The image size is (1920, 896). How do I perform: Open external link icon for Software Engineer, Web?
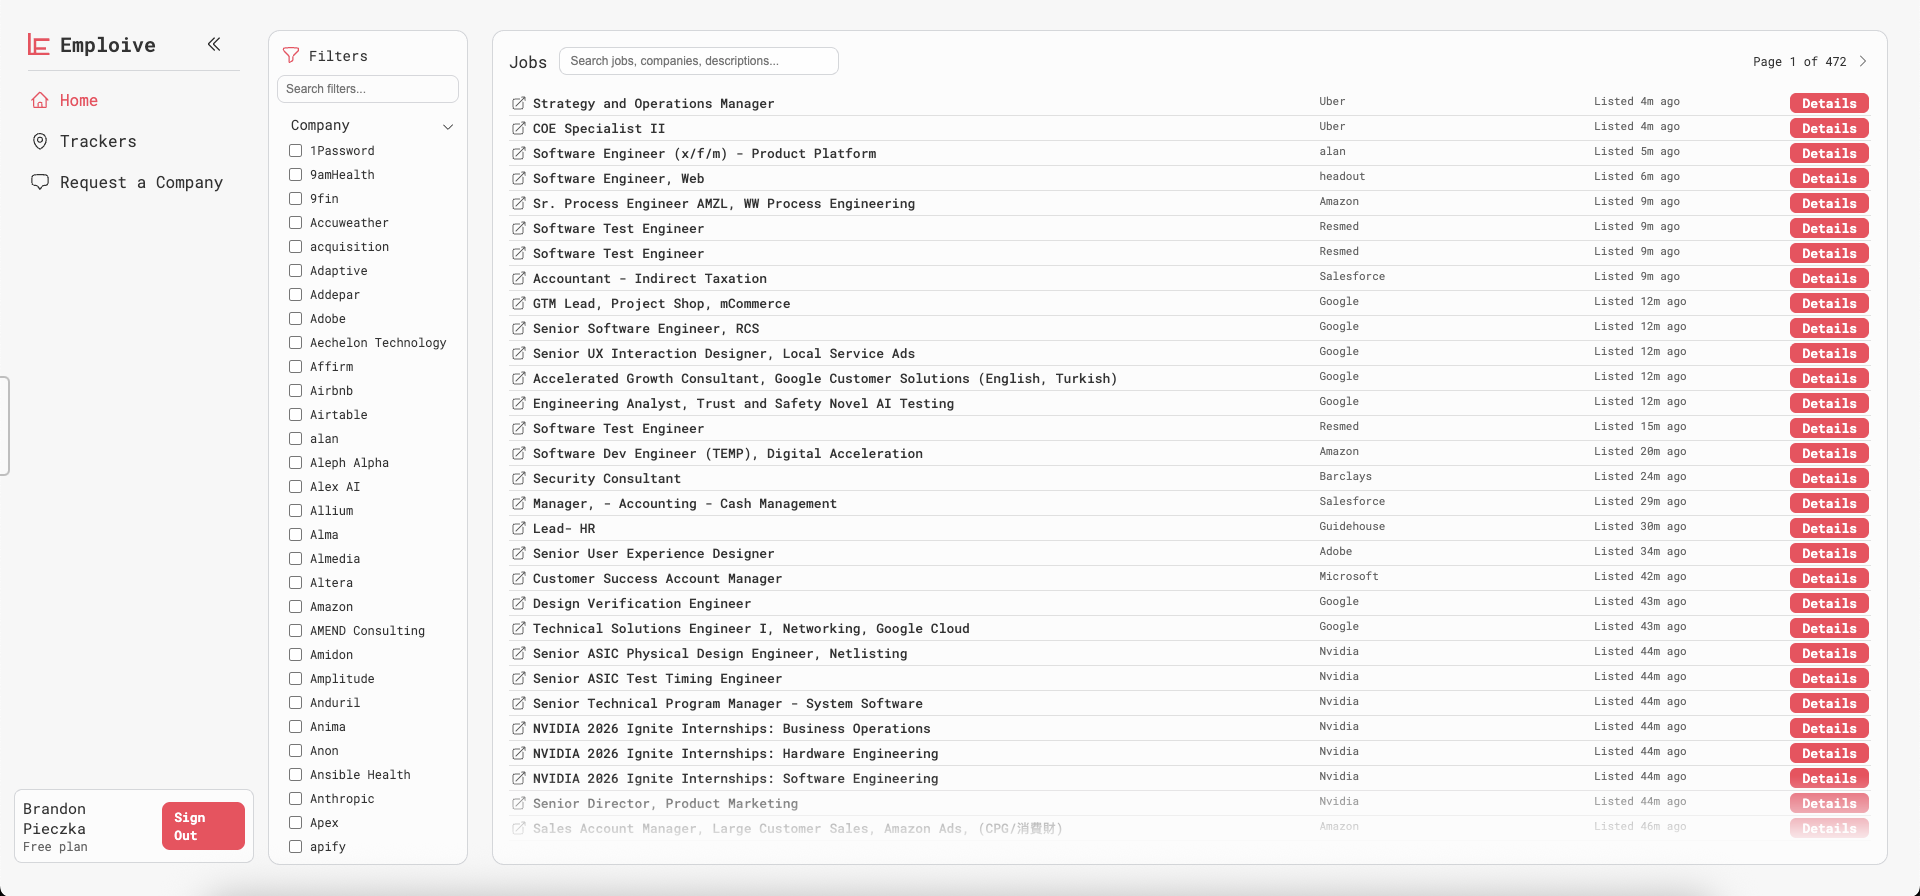point(519,178)
